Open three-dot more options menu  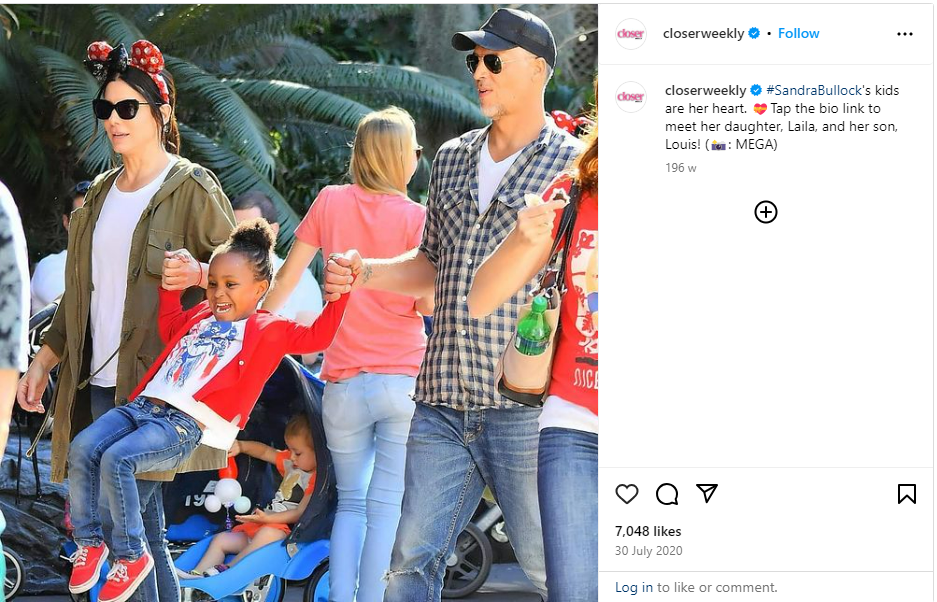click(x=905, y=34)
